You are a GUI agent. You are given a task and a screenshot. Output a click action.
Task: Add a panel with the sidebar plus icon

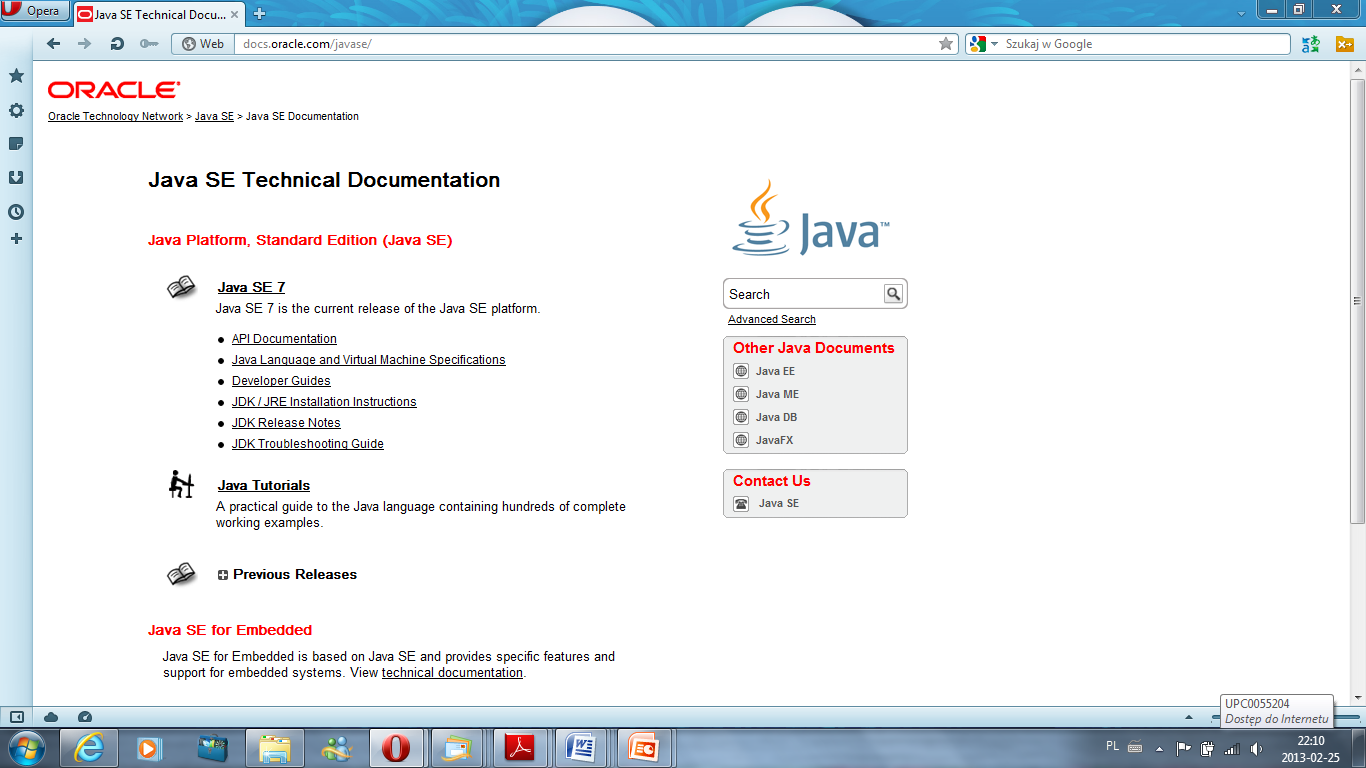(16, 239)
